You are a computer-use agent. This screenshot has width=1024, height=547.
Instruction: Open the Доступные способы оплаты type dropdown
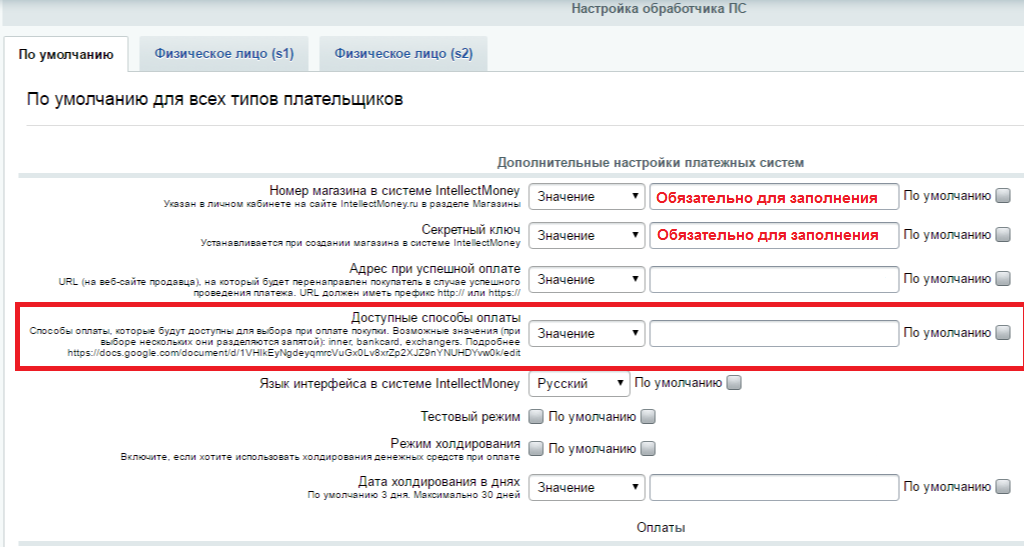coord(586,333)
